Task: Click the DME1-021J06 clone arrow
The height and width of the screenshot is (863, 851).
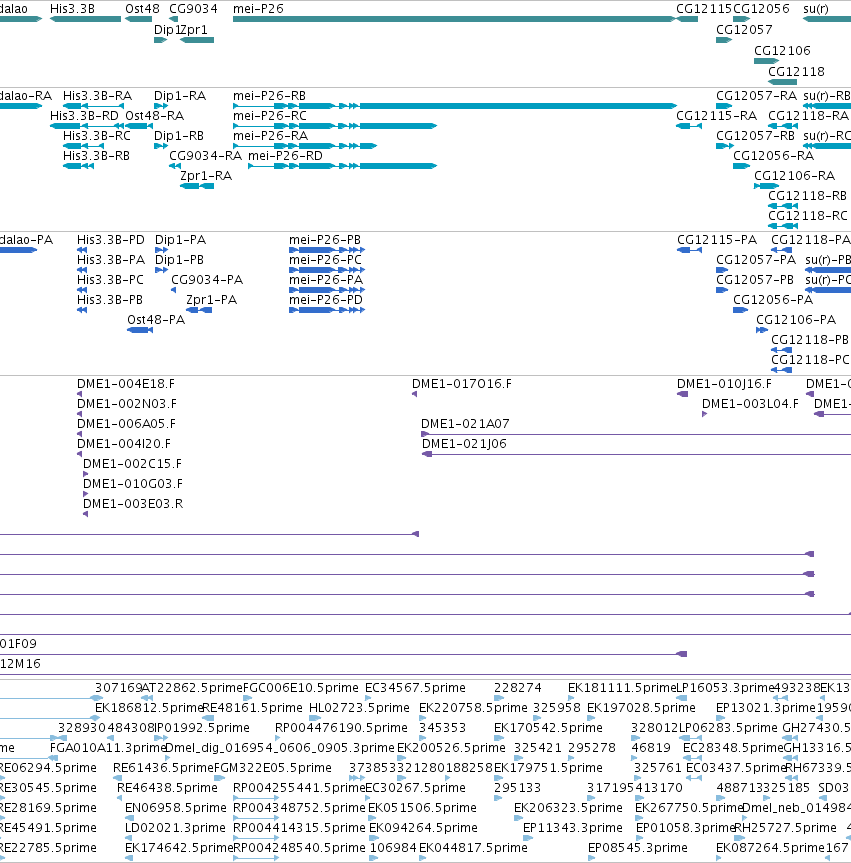Action: point(636,454)
